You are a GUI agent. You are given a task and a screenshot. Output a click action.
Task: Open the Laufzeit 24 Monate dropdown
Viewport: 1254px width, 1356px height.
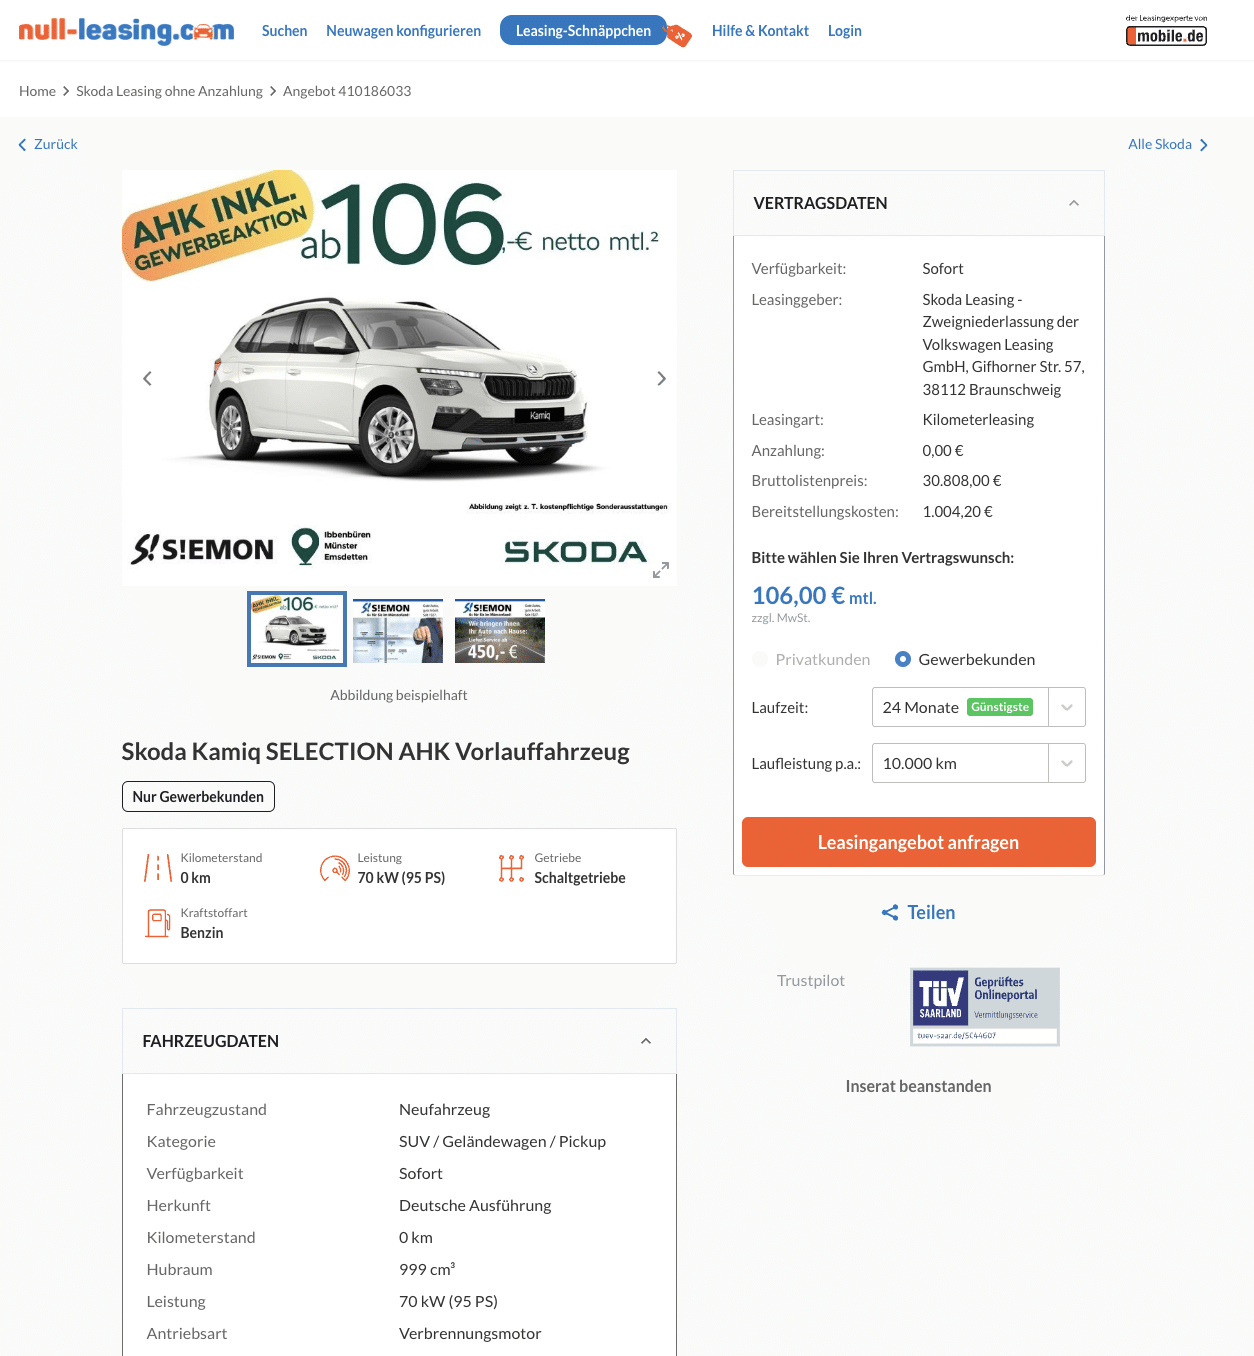978,707
